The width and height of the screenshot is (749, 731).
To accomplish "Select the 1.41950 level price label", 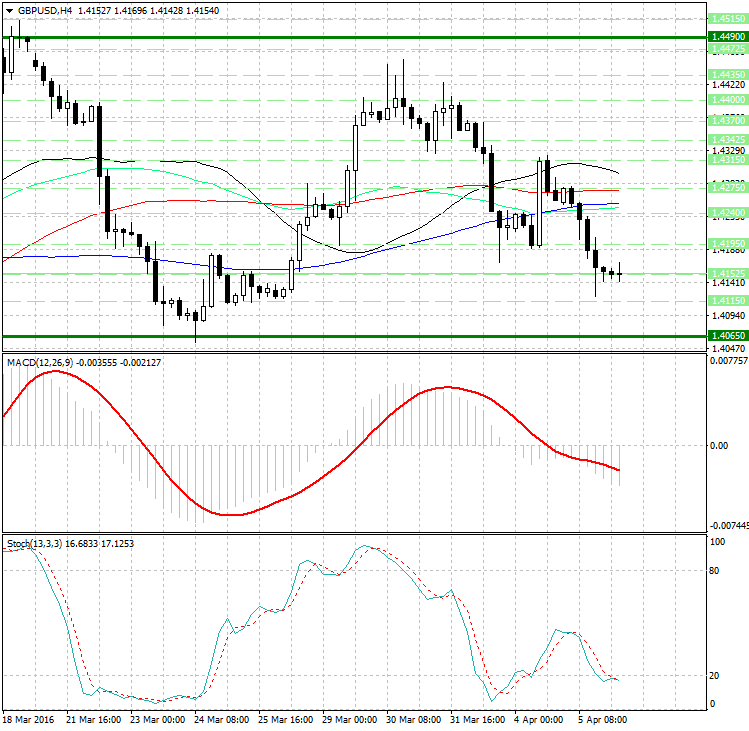I will 726,243.
